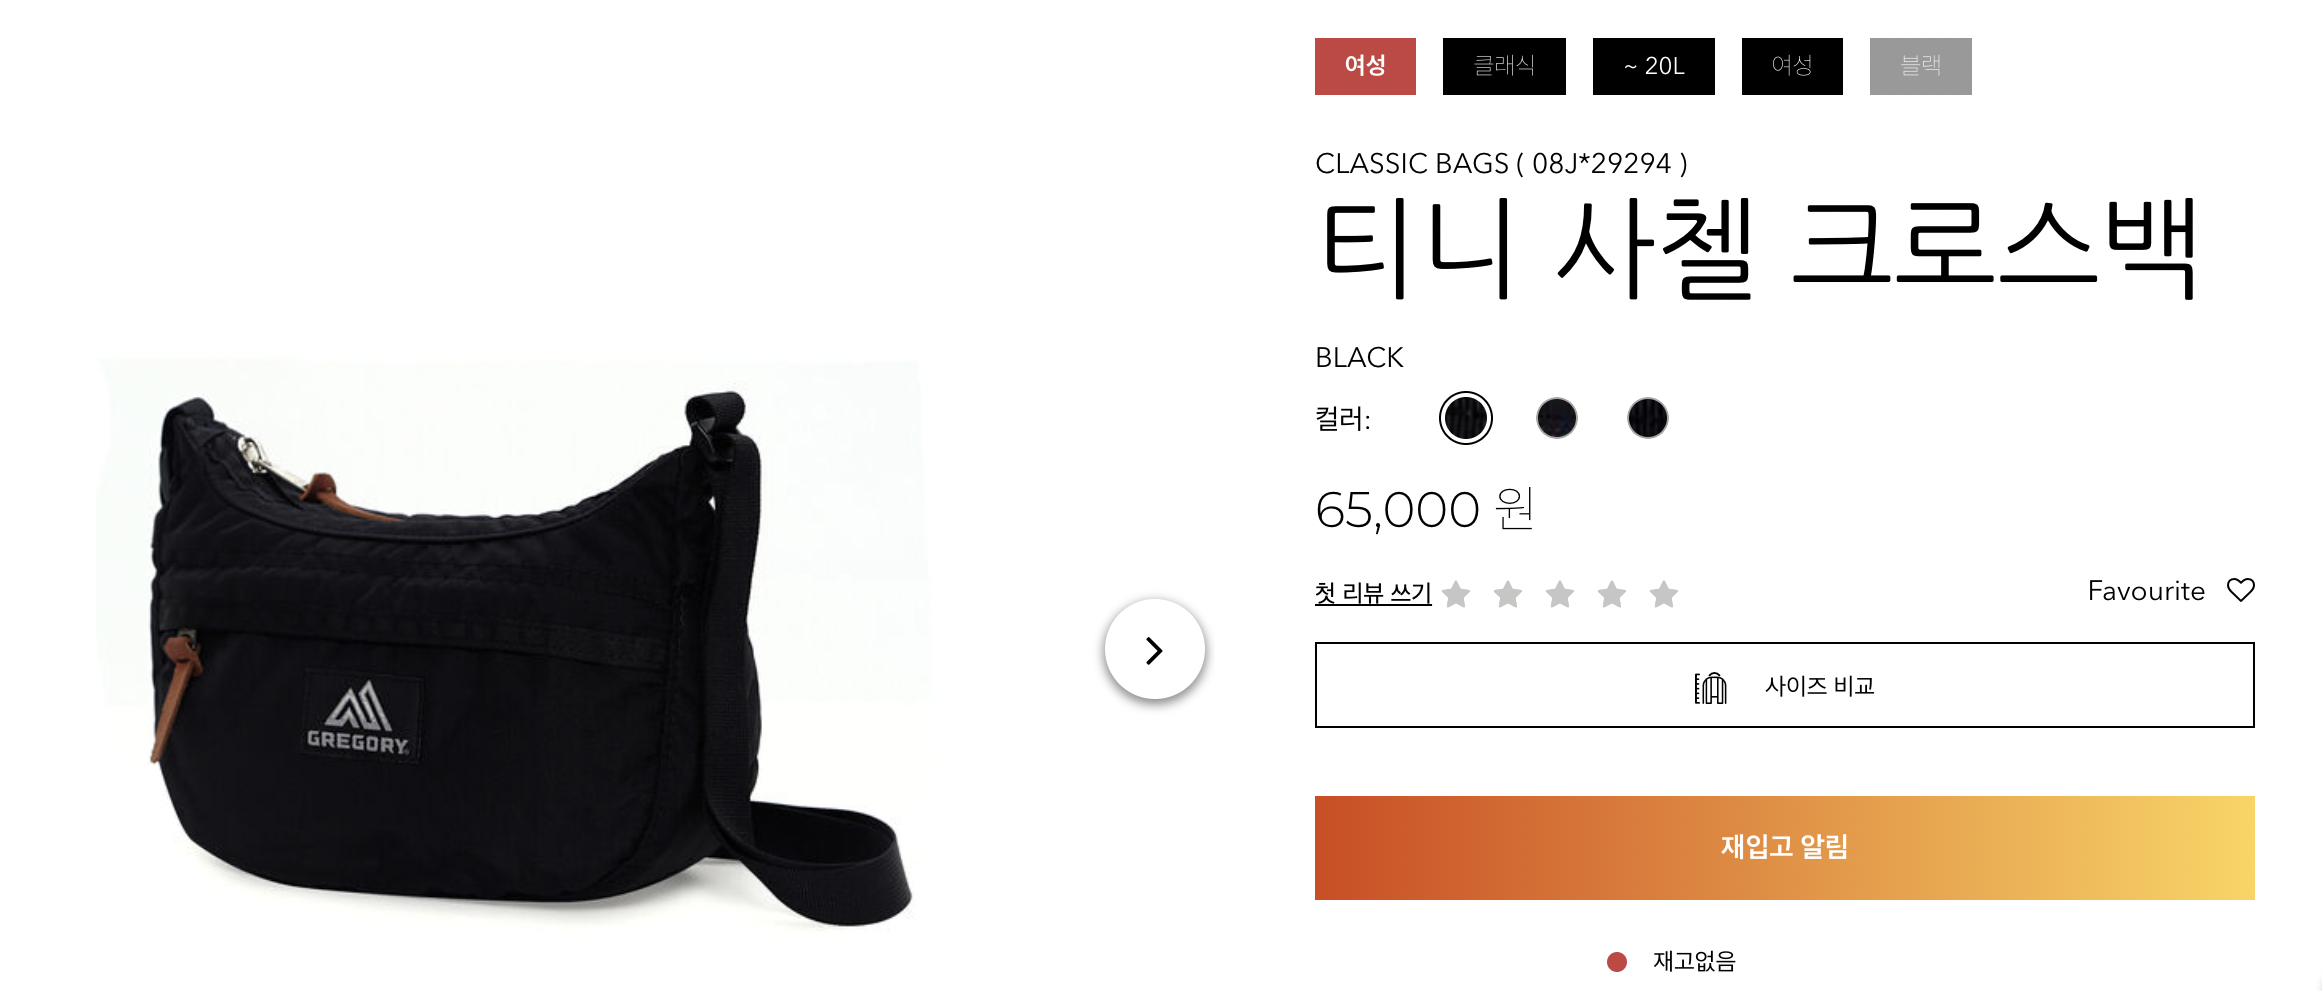
Task: Click the gray 블랙 tag
Action: [1921, 66]
